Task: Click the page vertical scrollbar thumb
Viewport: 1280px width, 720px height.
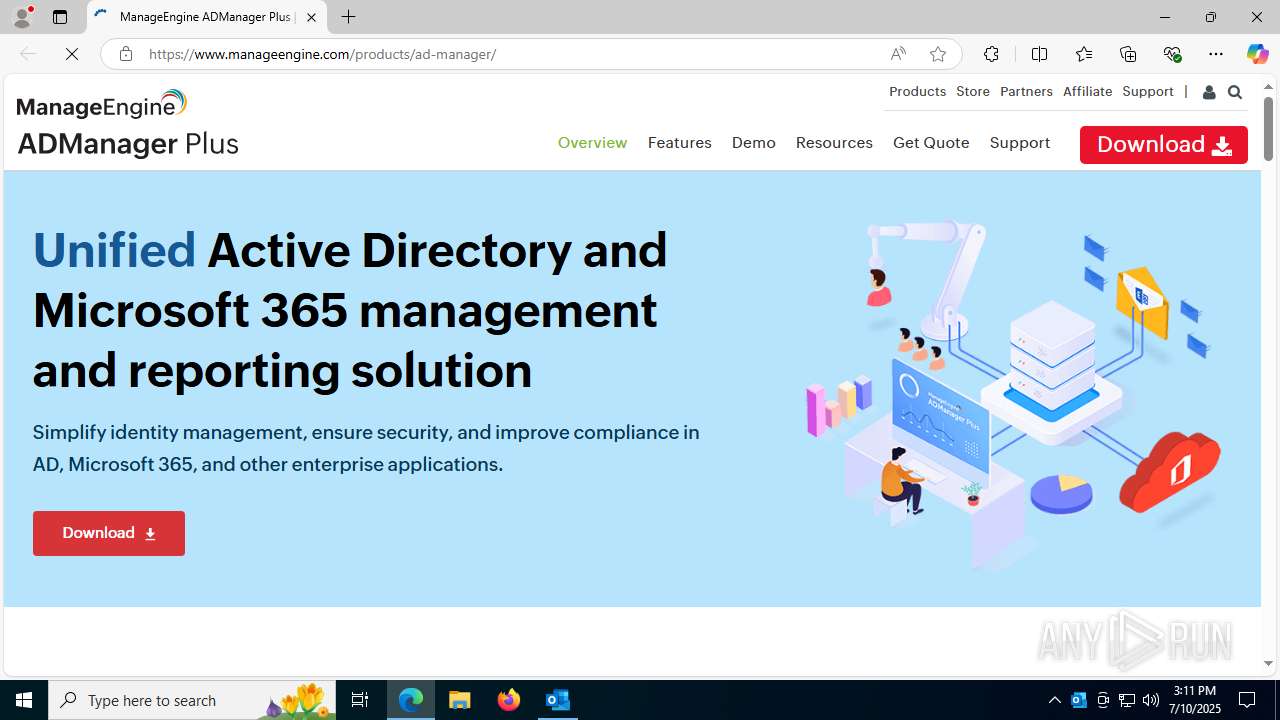Action: coord(1268,128)
